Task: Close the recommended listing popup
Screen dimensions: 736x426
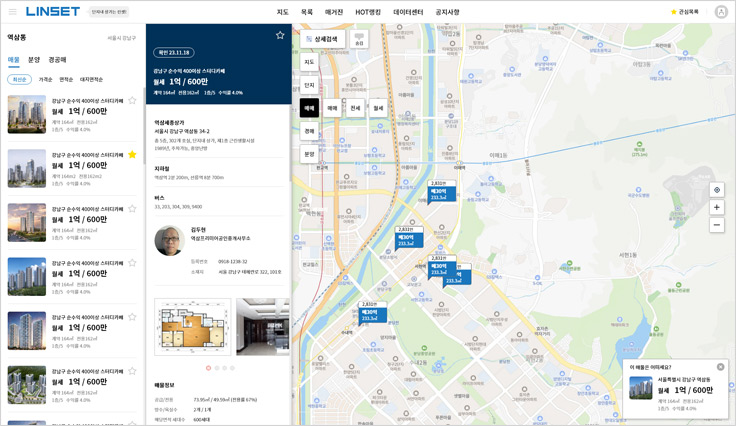Action: [720, 367]
